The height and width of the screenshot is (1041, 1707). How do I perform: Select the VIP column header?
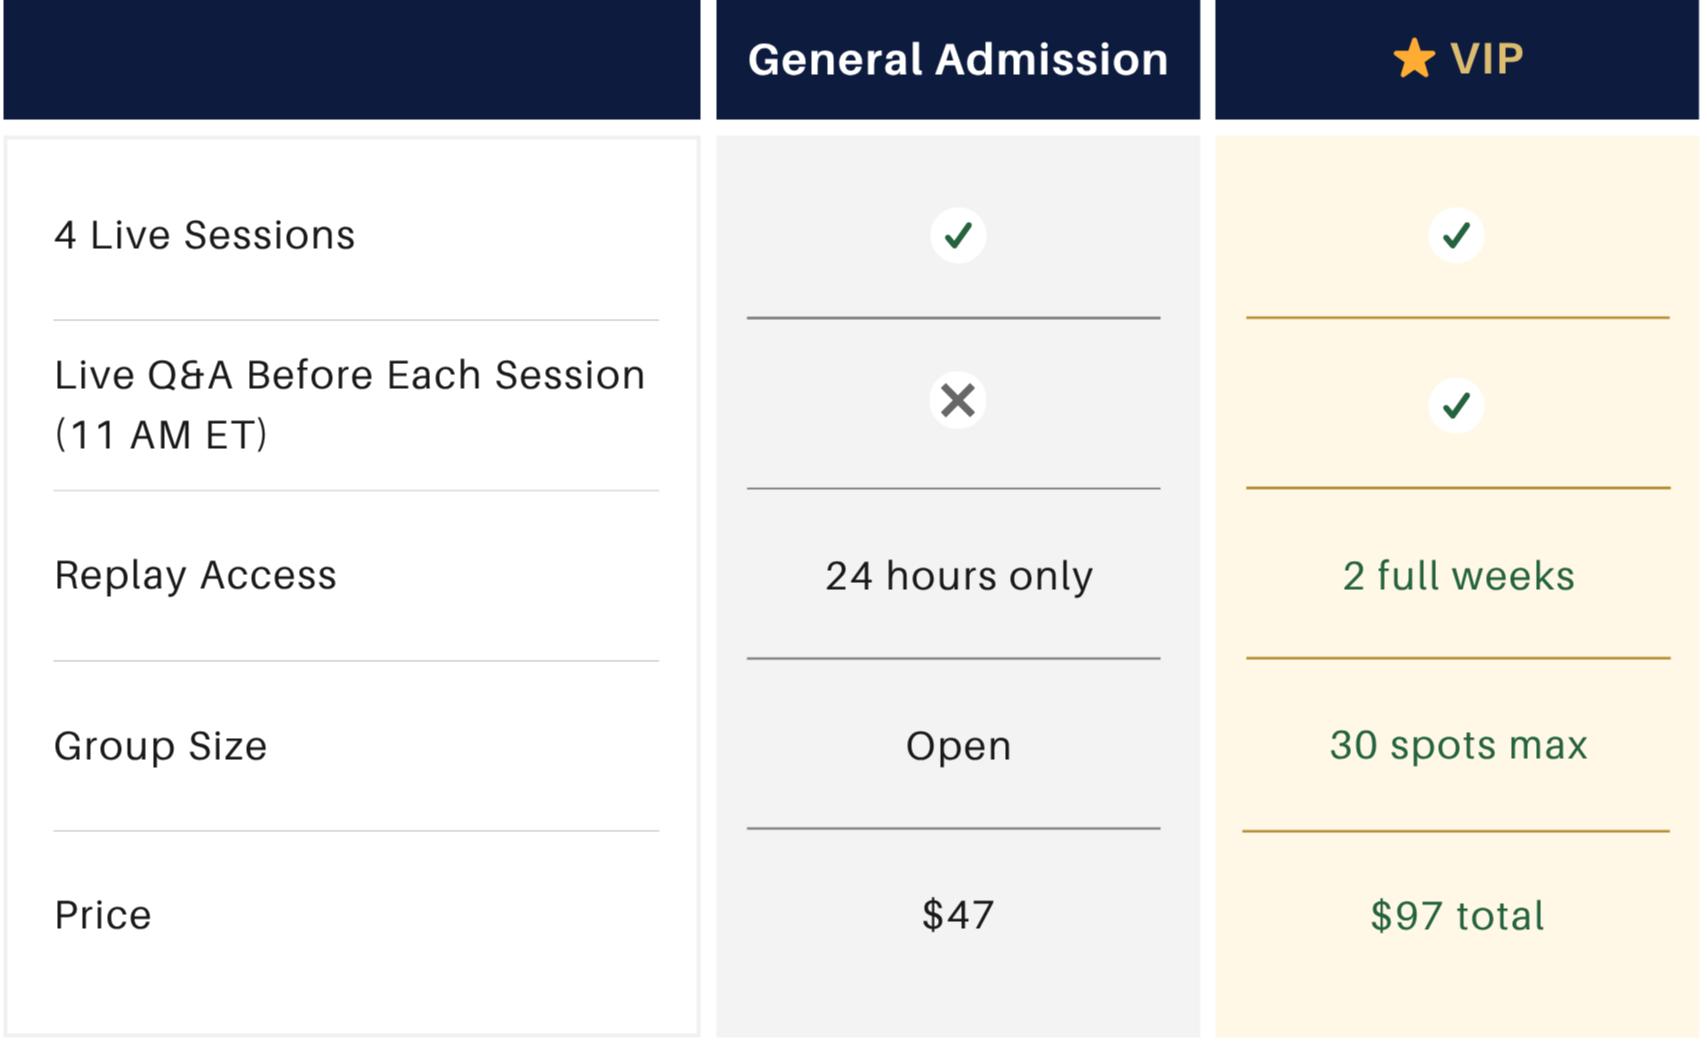tap(1486, 60)
